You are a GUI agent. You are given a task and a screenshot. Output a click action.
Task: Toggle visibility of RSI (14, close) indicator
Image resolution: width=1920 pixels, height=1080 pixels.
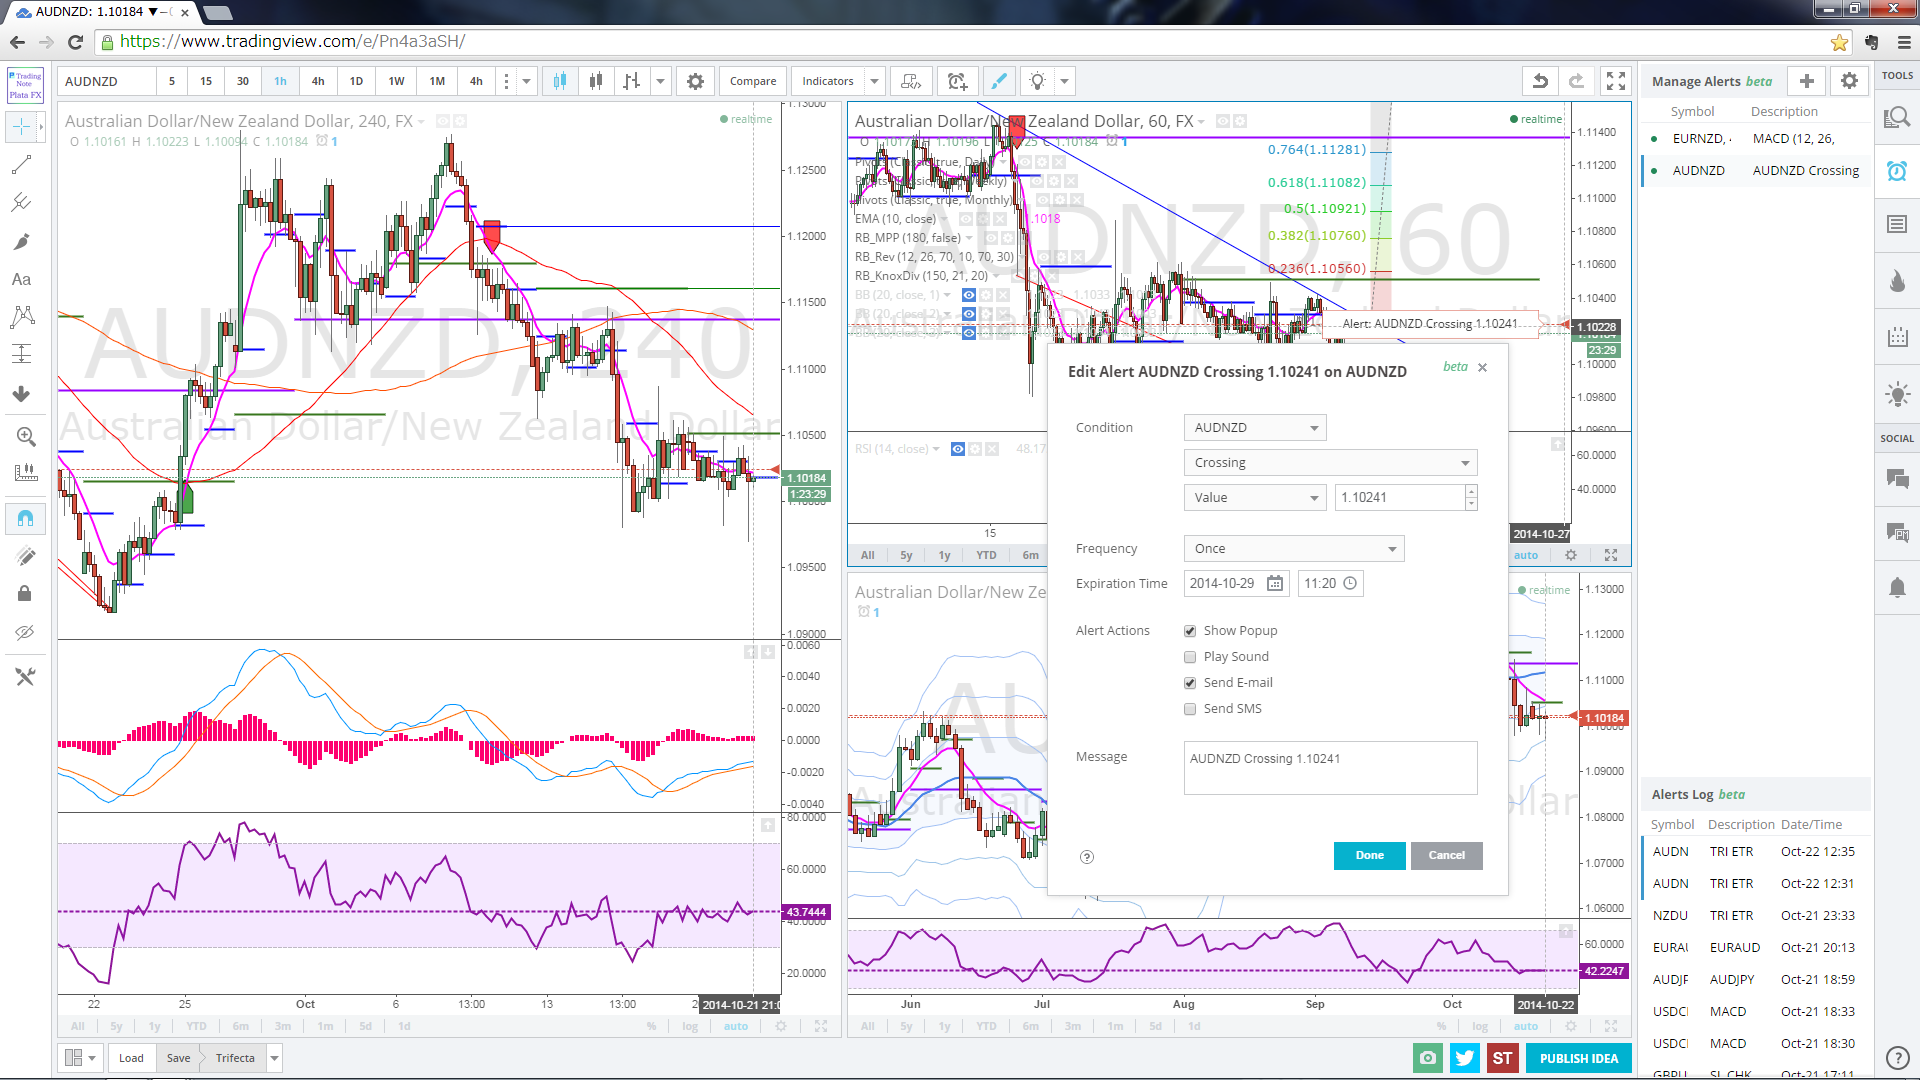tap(957, 449)
